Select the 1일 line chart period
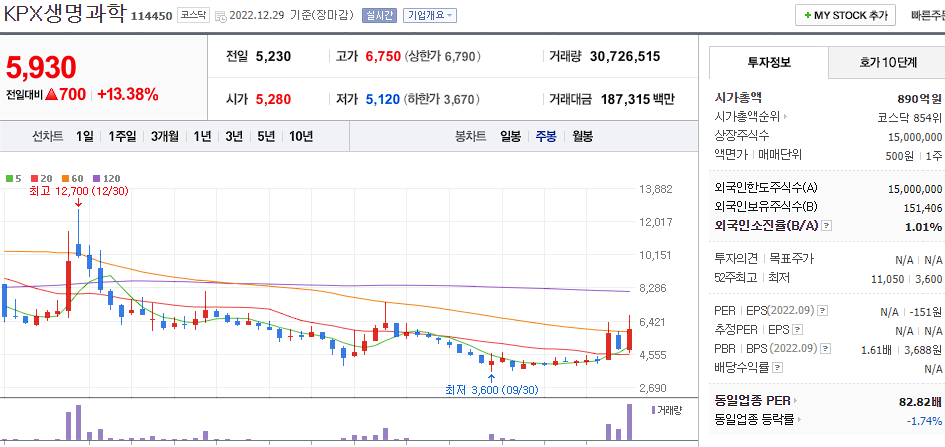 click(x=84, y=137)
